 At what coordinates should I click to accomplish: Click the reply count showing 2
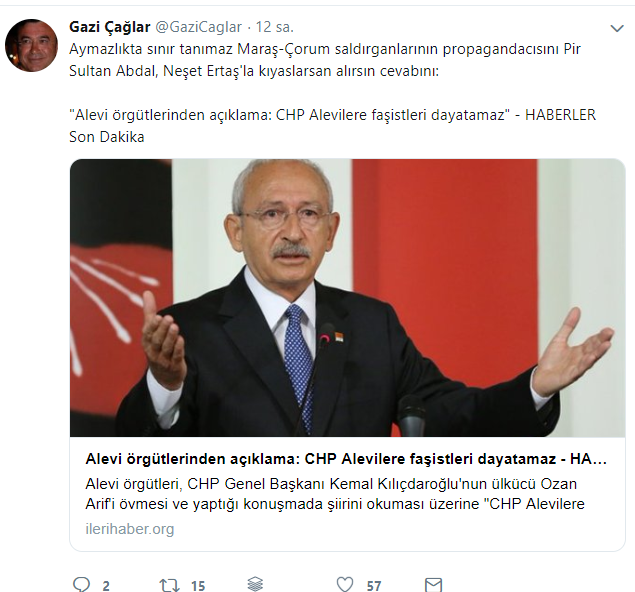tap(106, 586)
